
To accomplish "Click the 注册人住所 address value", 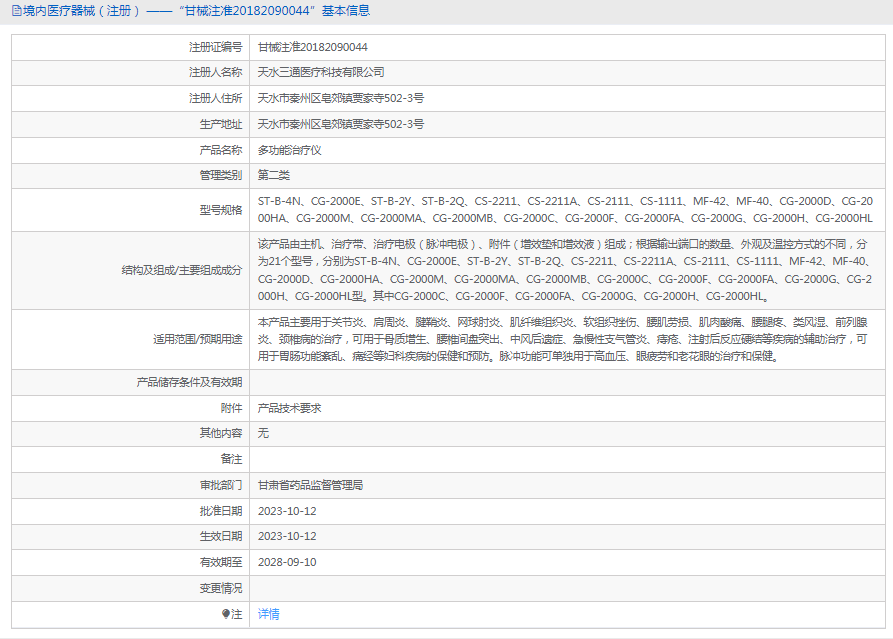I will (341, 99).
